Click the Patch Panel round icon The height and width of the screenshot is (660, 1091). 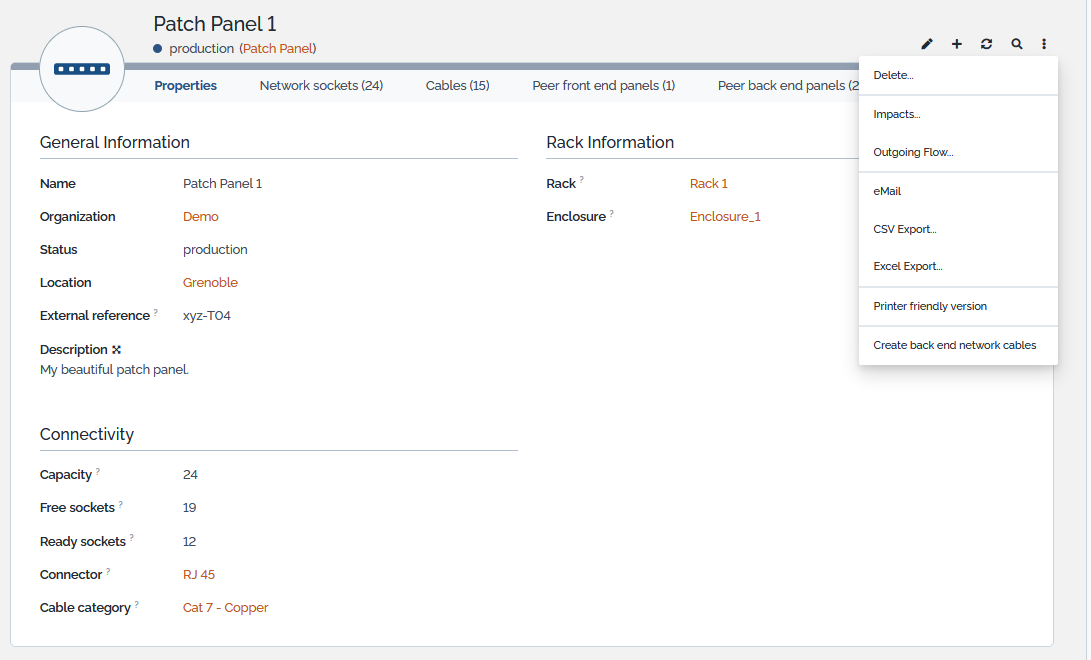pyautogui.click(x=81, y=69)
